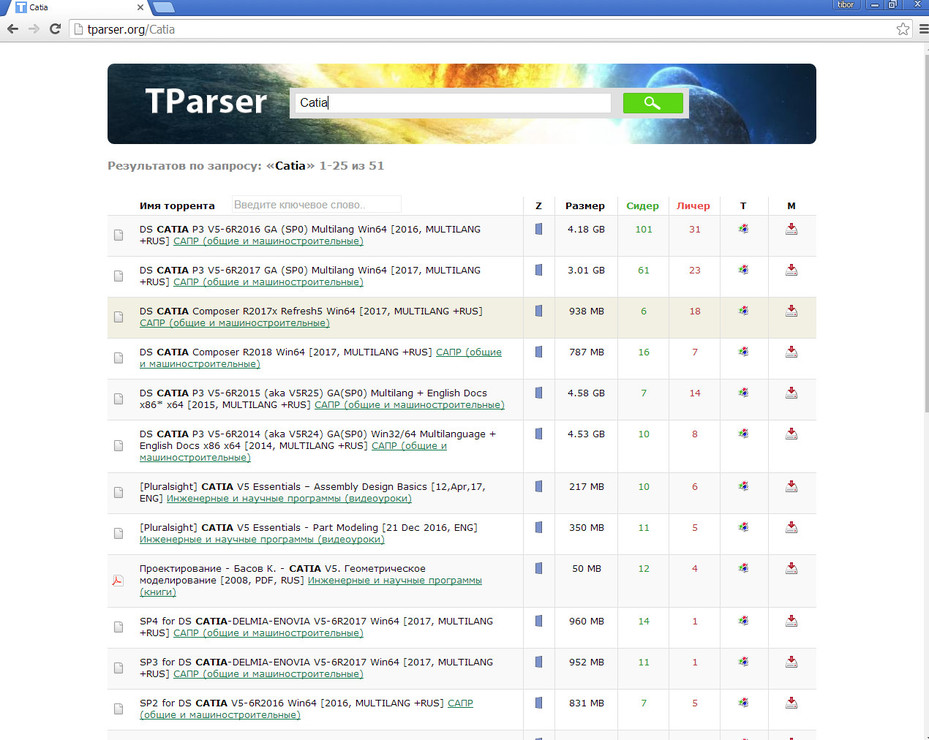929x740 pixels.
Task: Click Z icon for Assembly Design Basics row
Action: [539, 486]
